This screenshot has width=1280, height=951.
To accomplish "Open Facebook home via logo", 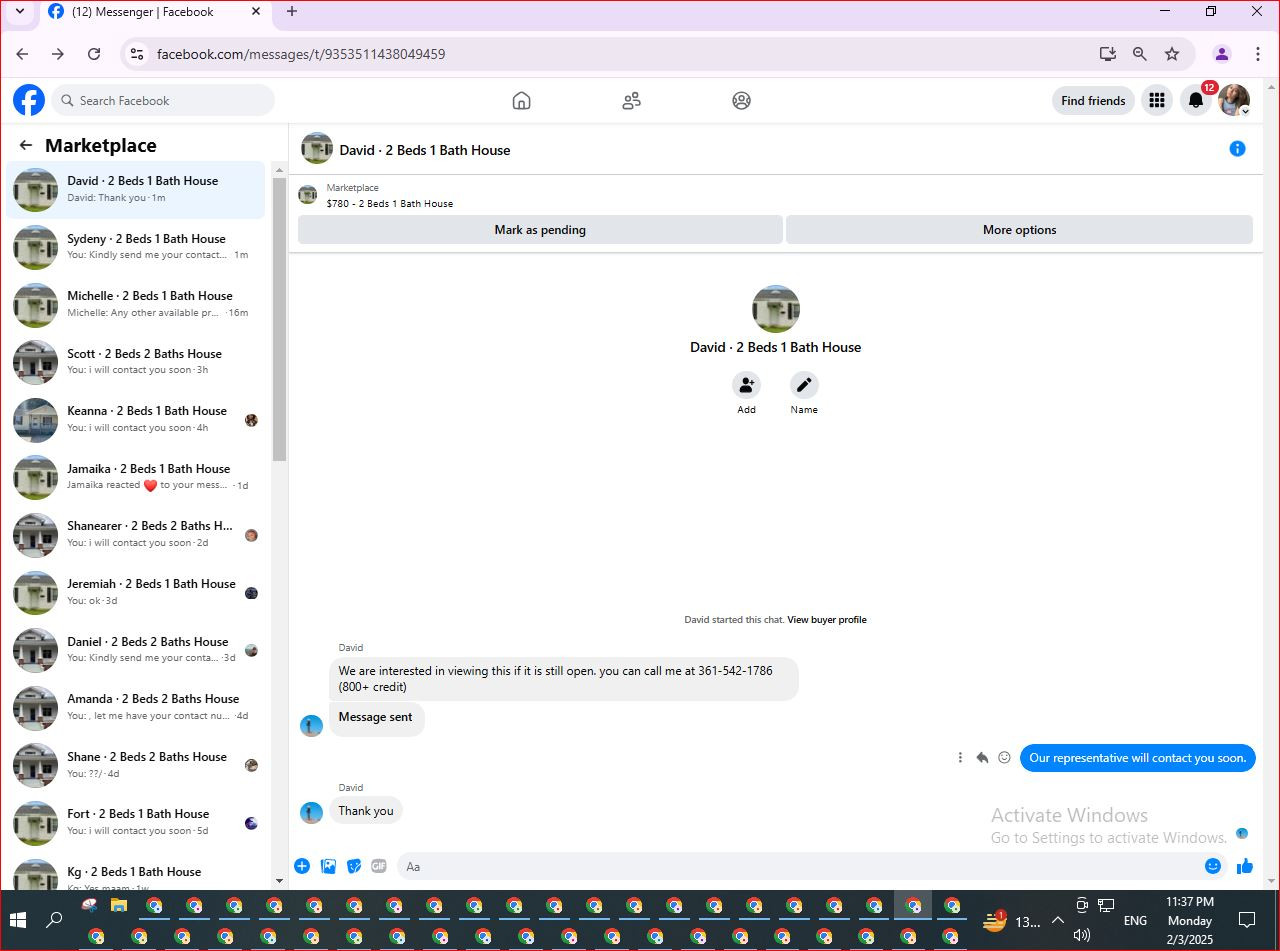I will (29, 100).
